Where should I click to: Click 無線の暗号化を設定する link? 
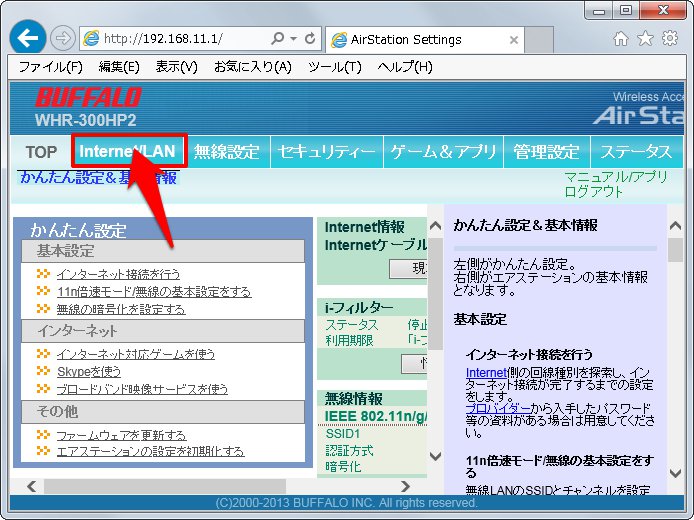pos(121,309)
